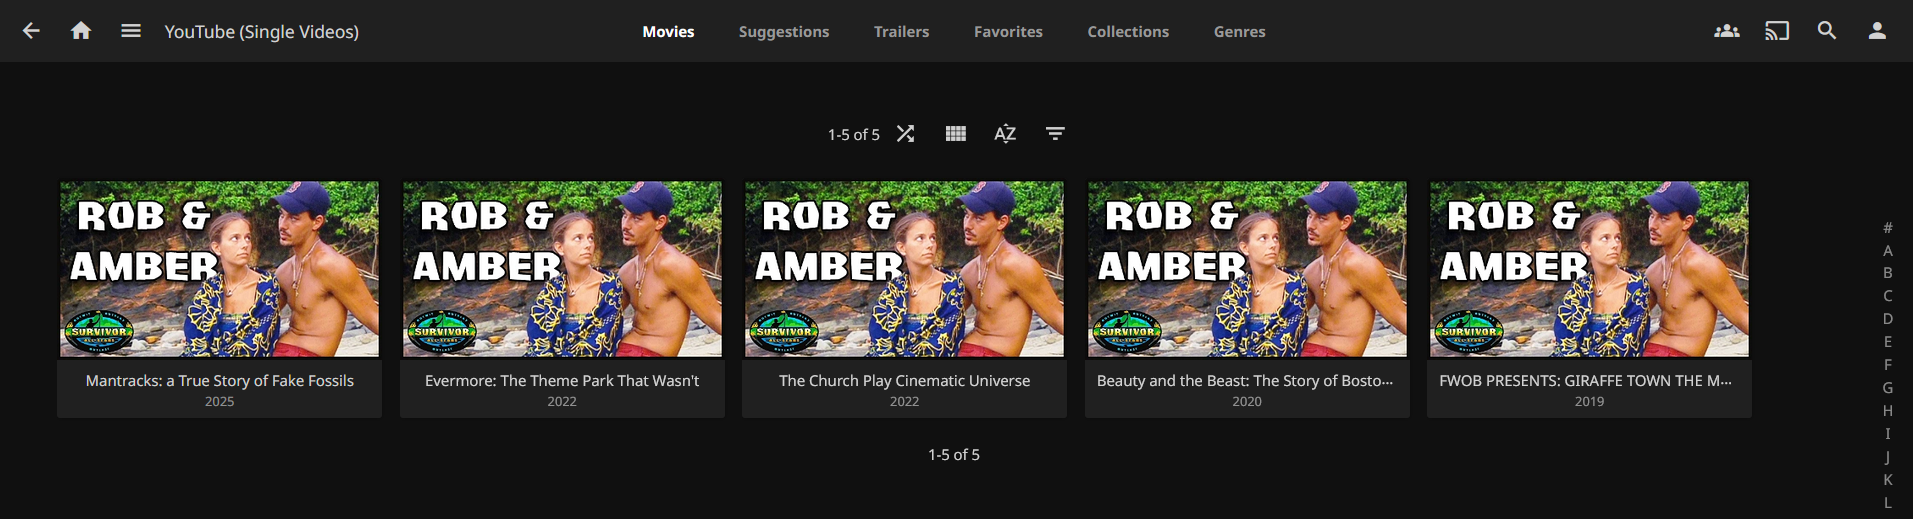Viewport: 1913px width, 519px height.
Task: Open the user profile icon
Action: (1877, 31)
